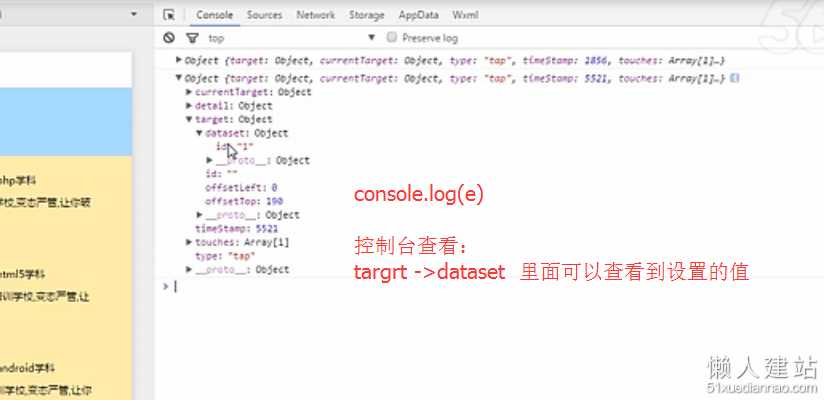Screen dimensions: 824x400
Task: Click the offsetTop: 190 property
Action: coord(244,201)
